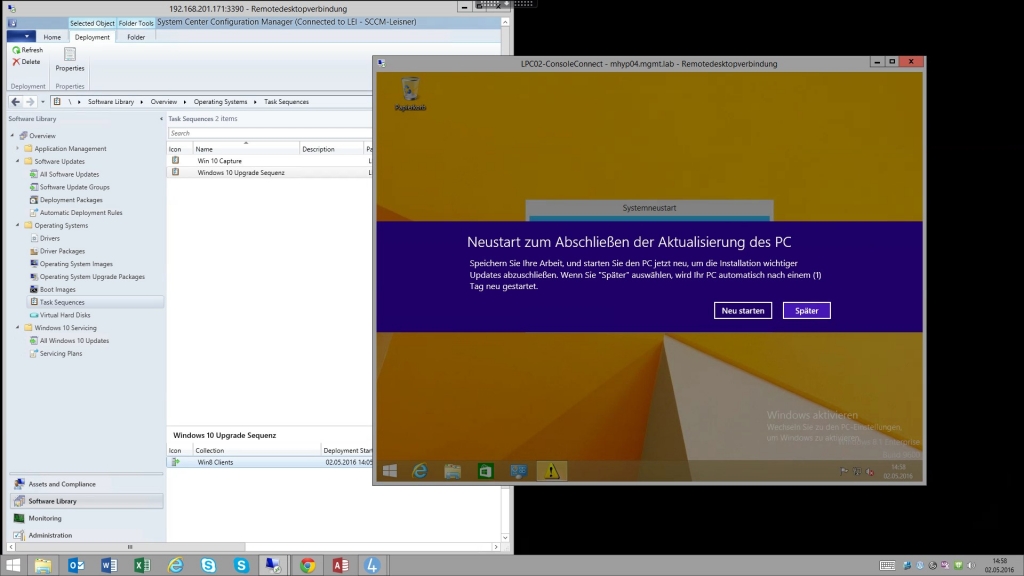Open Excel from the host taskbar

click(x=142, y=565)
